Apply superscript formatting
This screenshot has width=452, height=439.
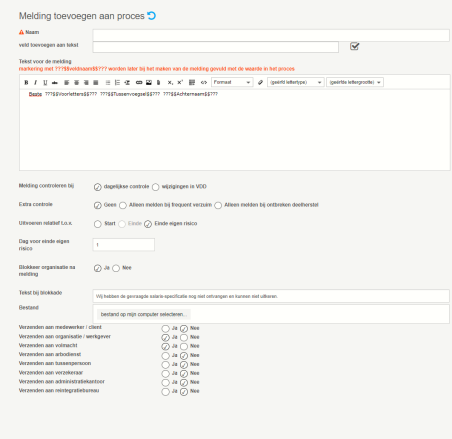point(180,82)
